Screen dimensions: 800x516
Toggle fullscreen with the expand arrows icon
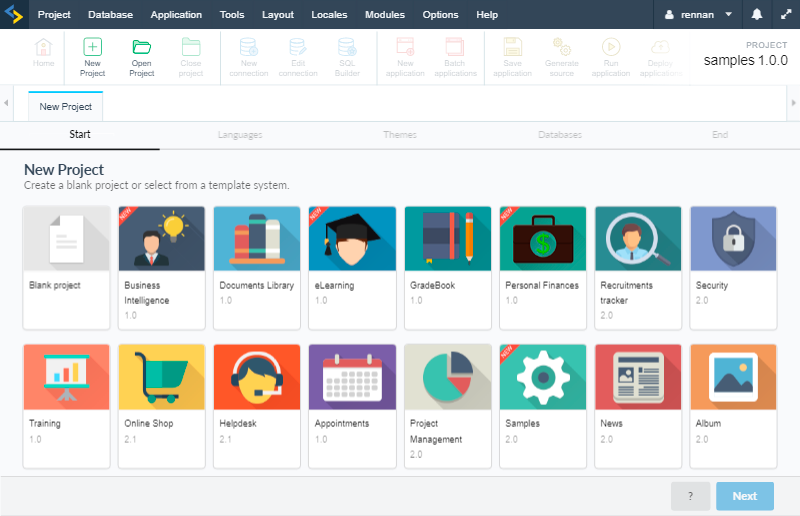(x=785, y=15)
